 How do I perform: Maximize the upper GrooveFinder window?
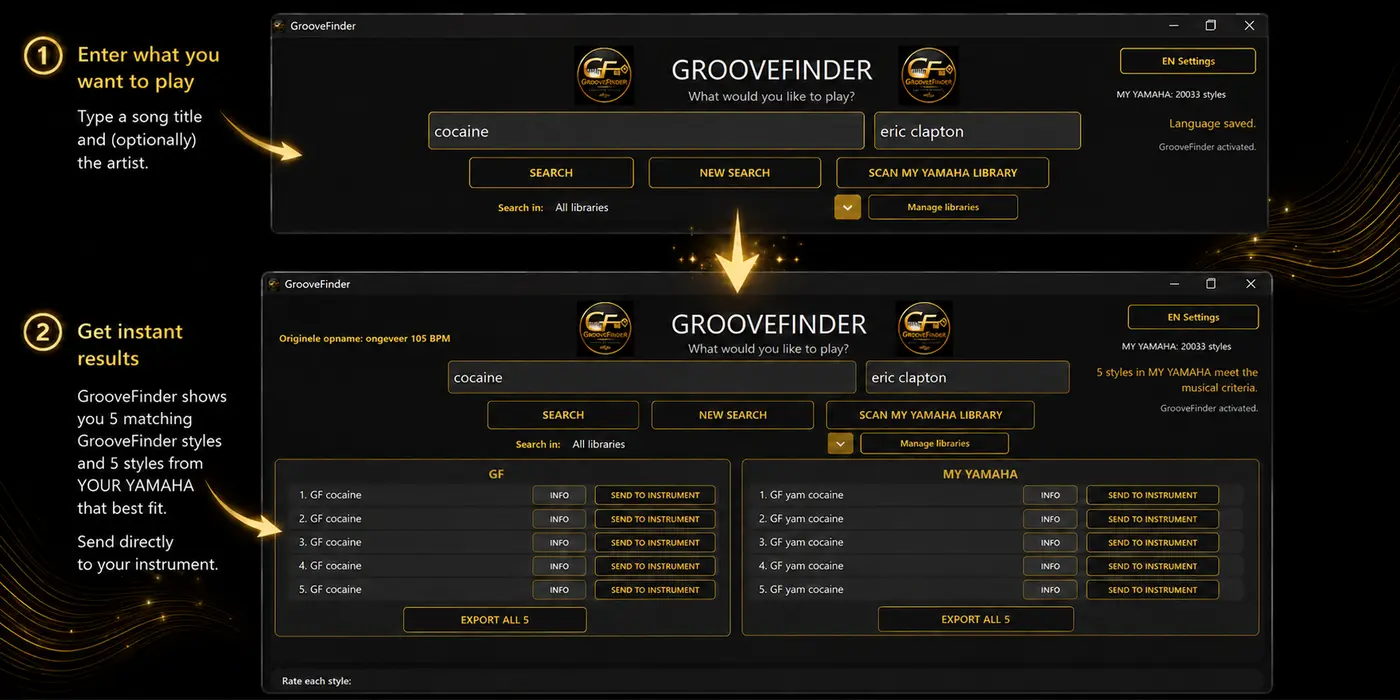1211,26
